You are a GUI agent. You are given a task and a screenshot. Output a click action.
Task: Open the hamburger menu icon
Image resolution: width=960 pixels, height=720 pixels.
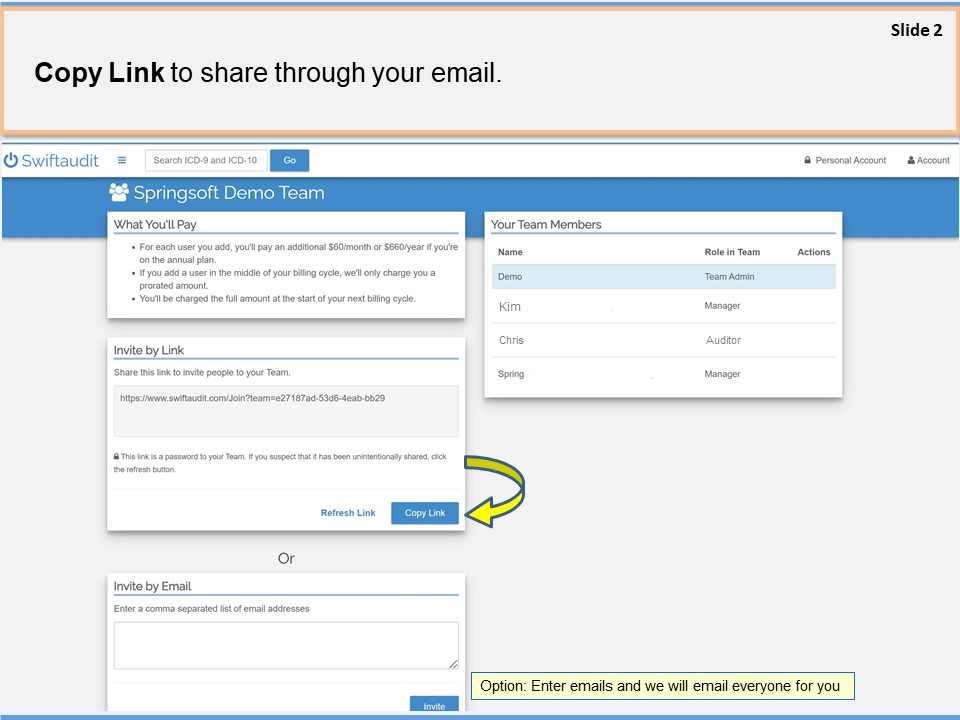122,160
